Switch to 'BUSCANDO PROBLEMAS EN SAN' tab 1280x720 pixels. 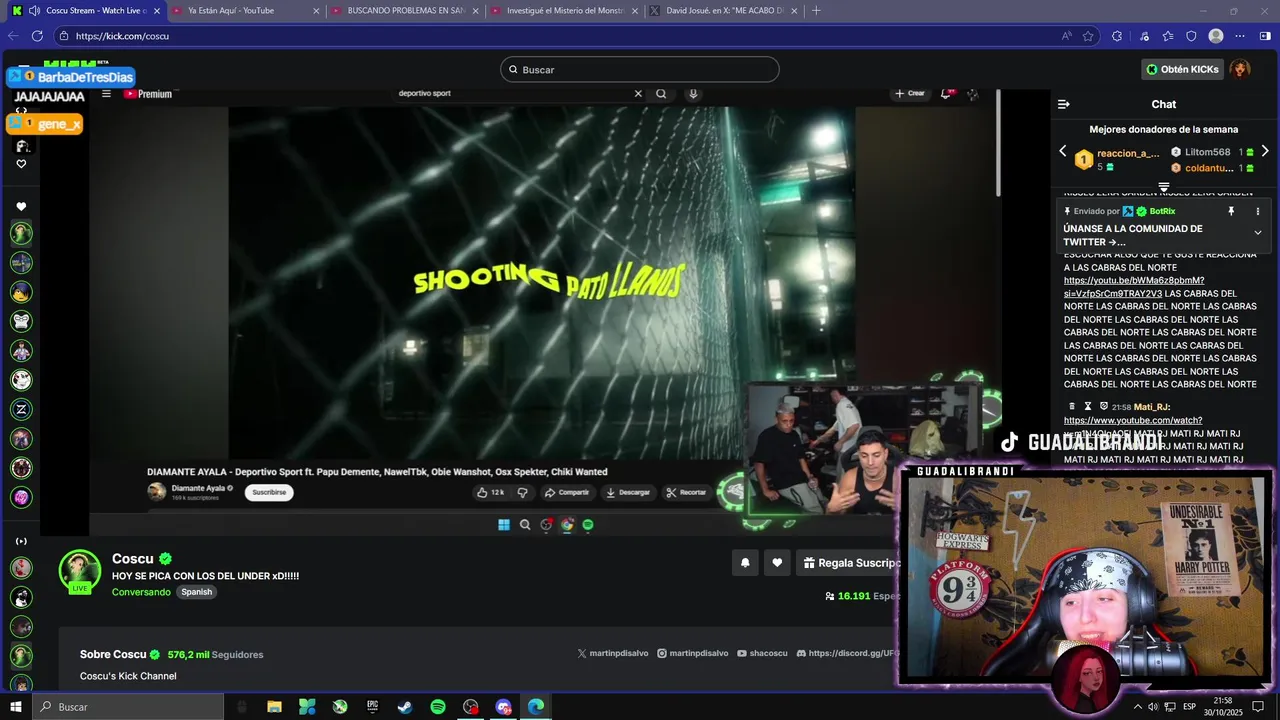404,10
